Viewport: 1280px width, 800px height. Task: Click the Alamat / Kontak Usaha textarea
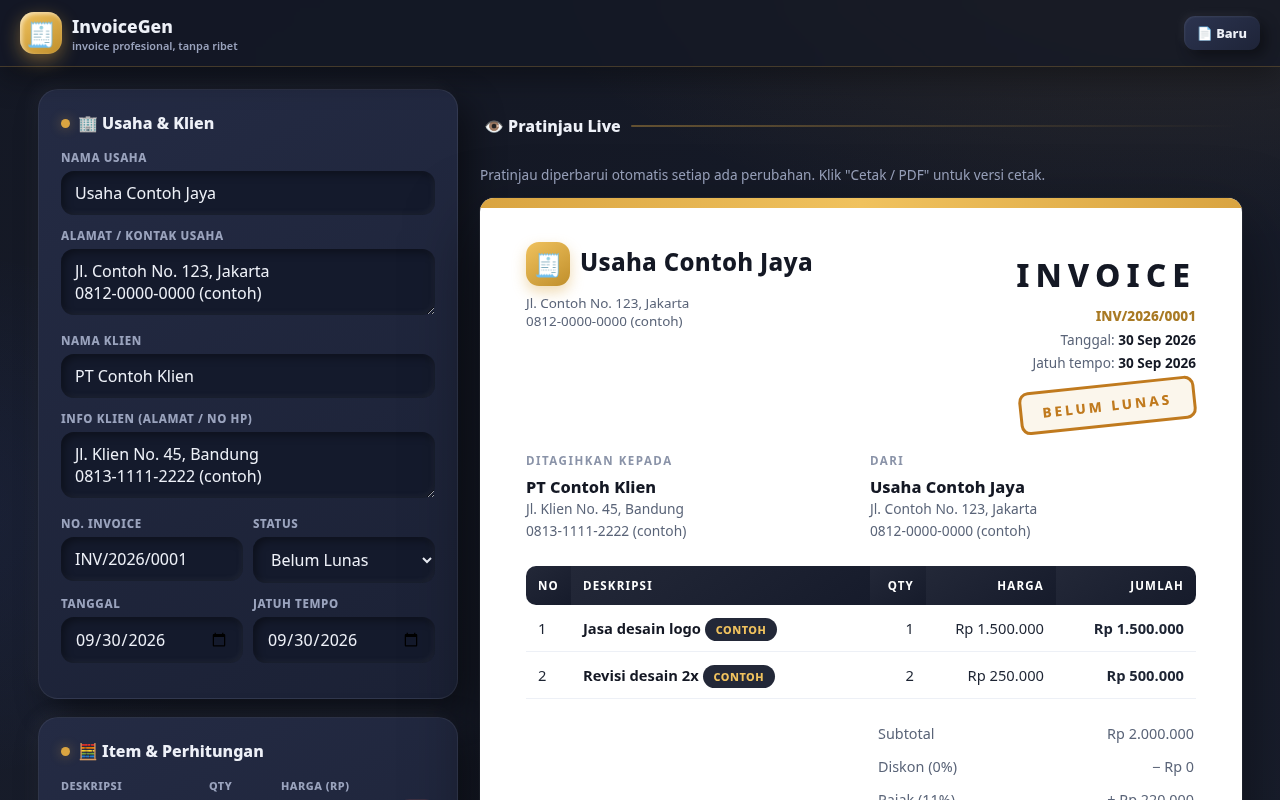point(248,282)
